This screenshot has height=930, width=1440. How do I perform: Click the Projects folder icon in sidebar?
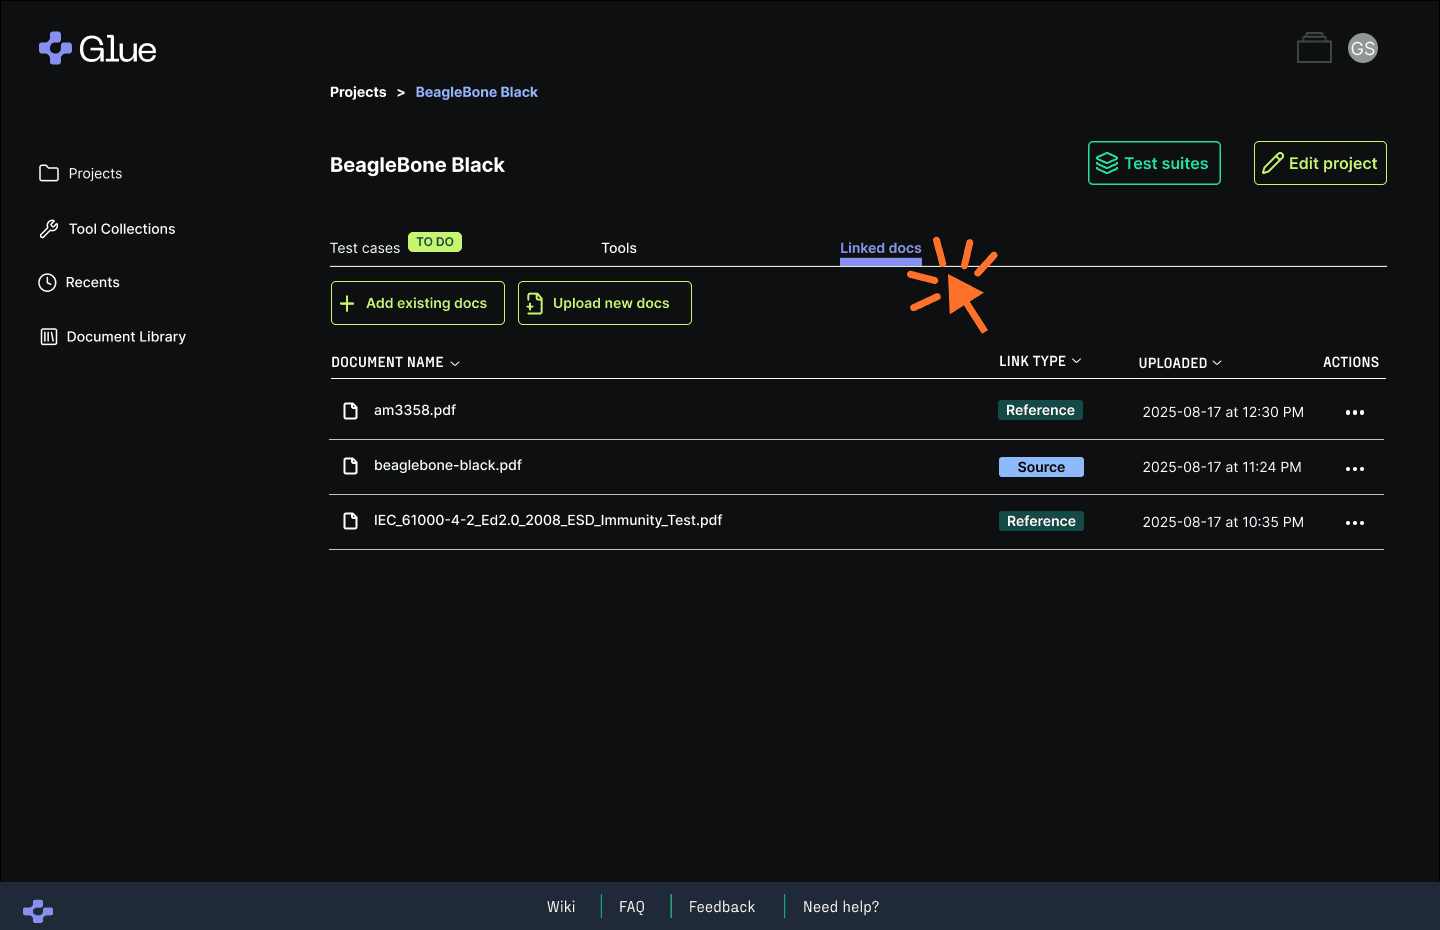(x=48, y=173)
